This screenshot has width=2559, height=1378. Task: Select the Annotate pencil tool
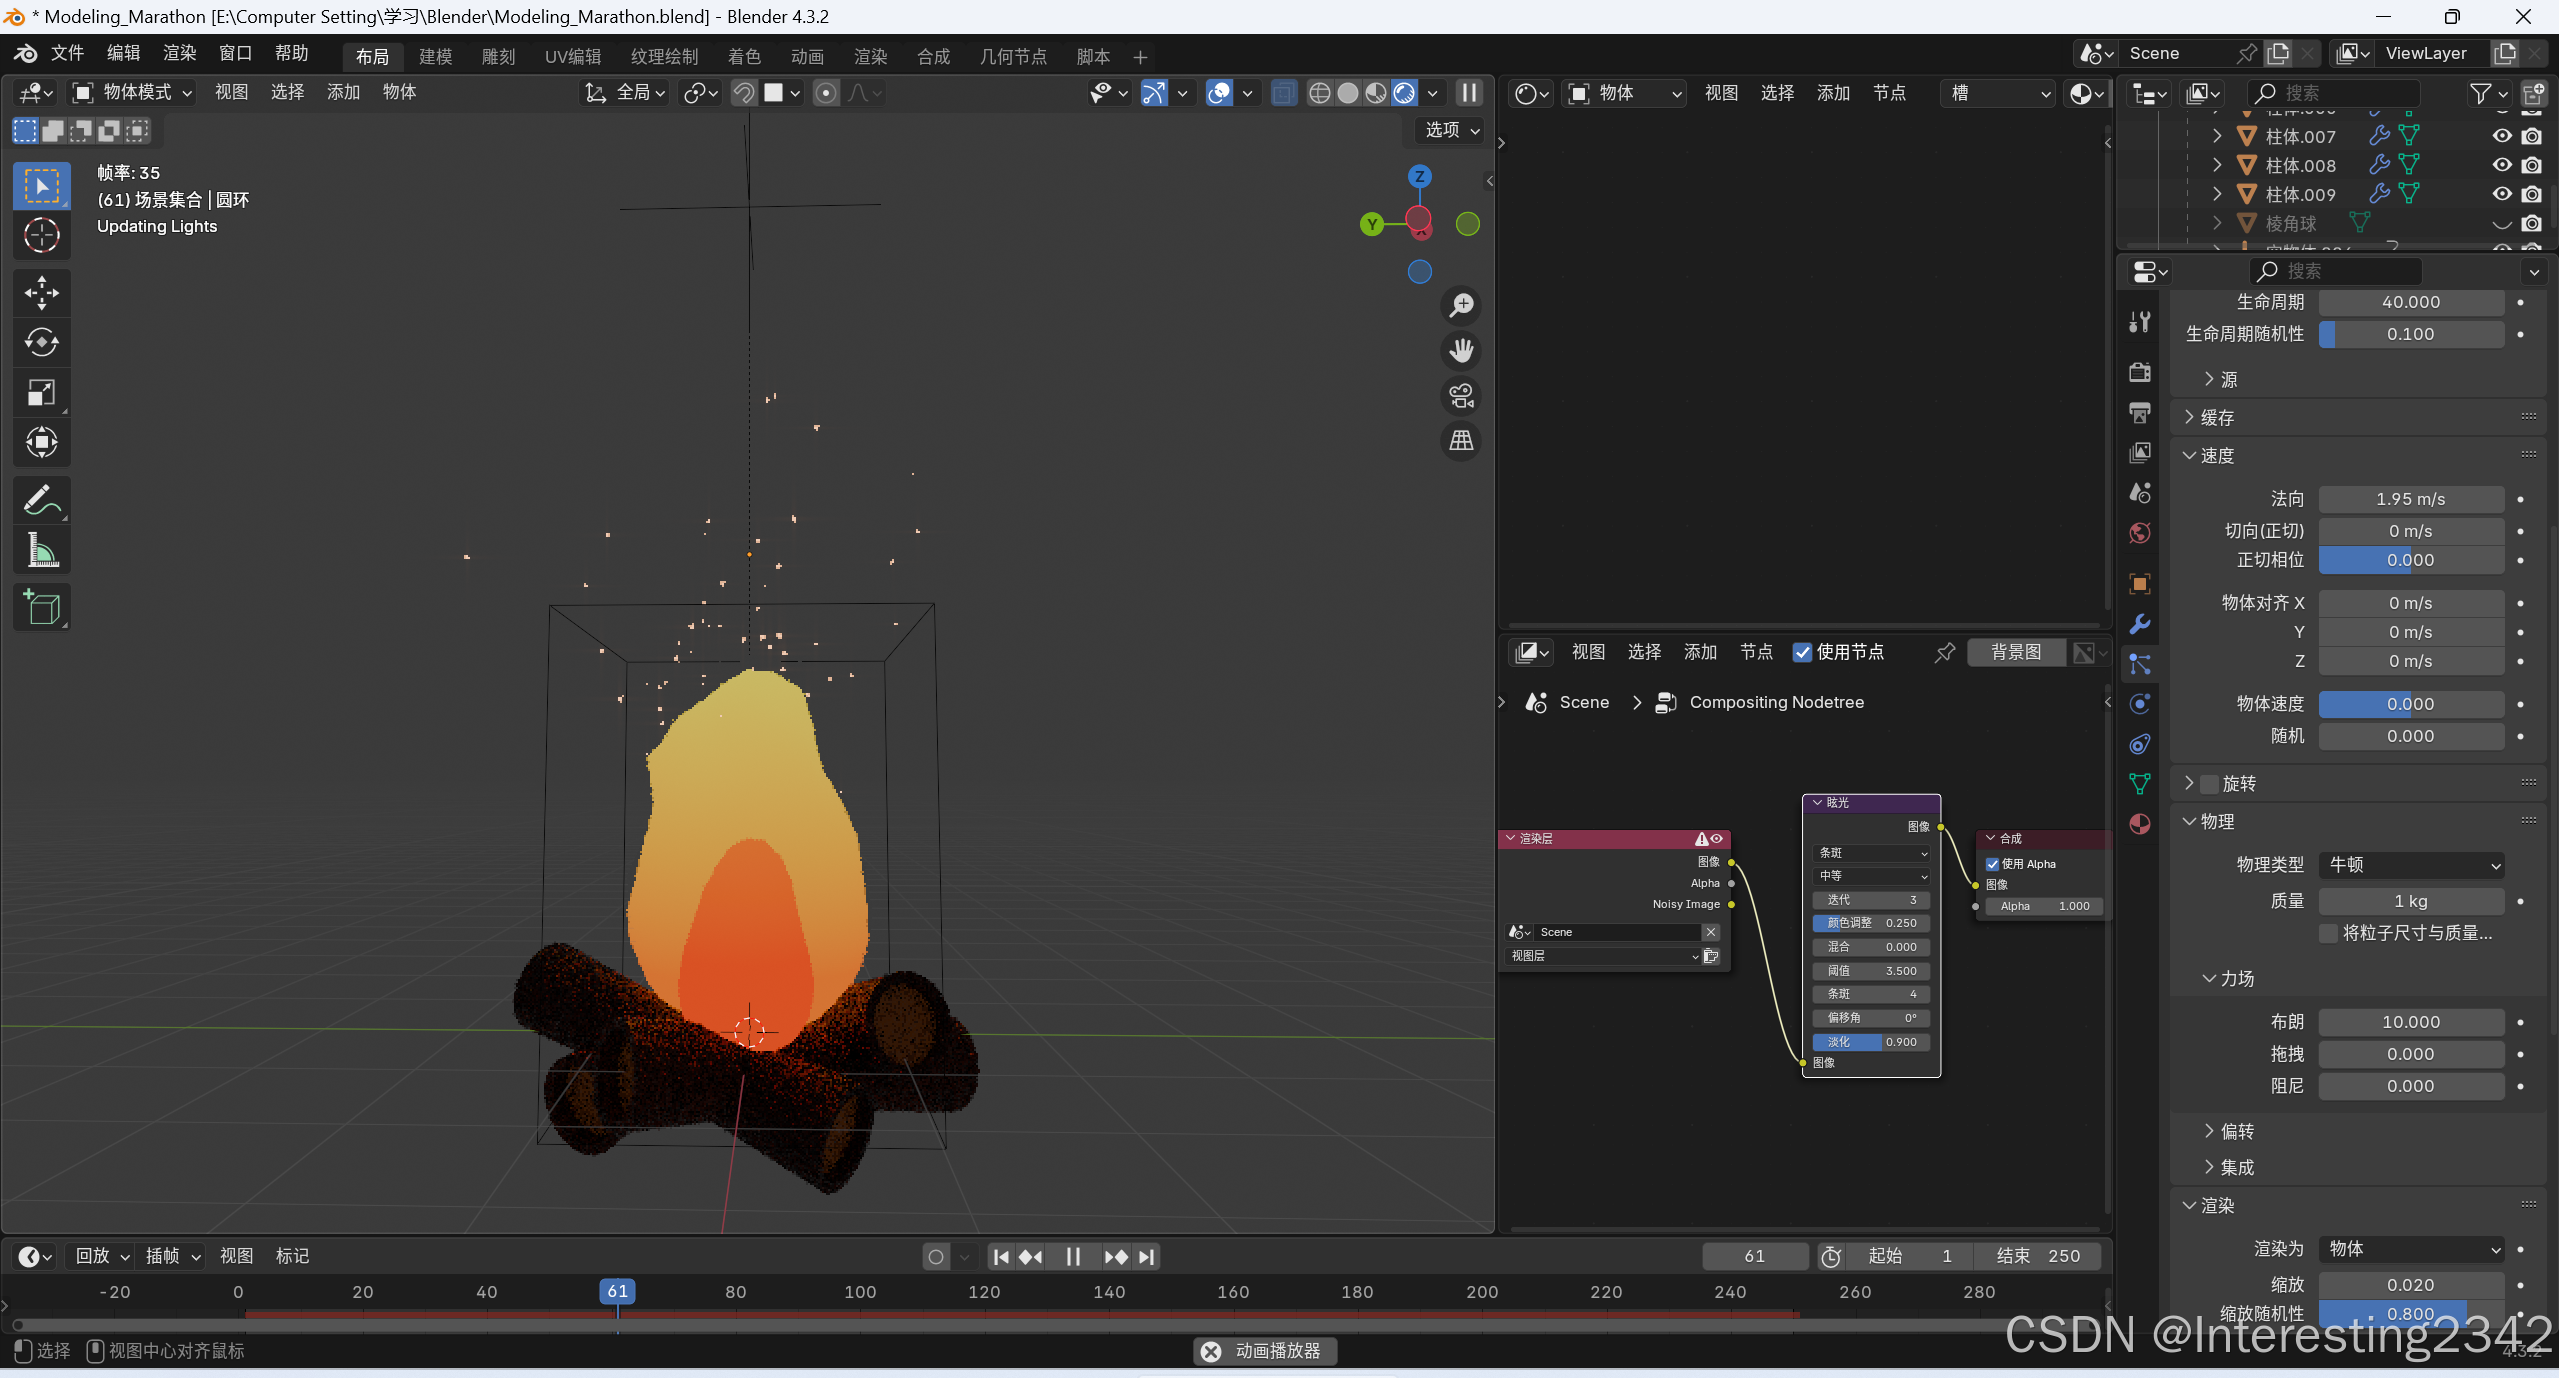tap(41, 500)
